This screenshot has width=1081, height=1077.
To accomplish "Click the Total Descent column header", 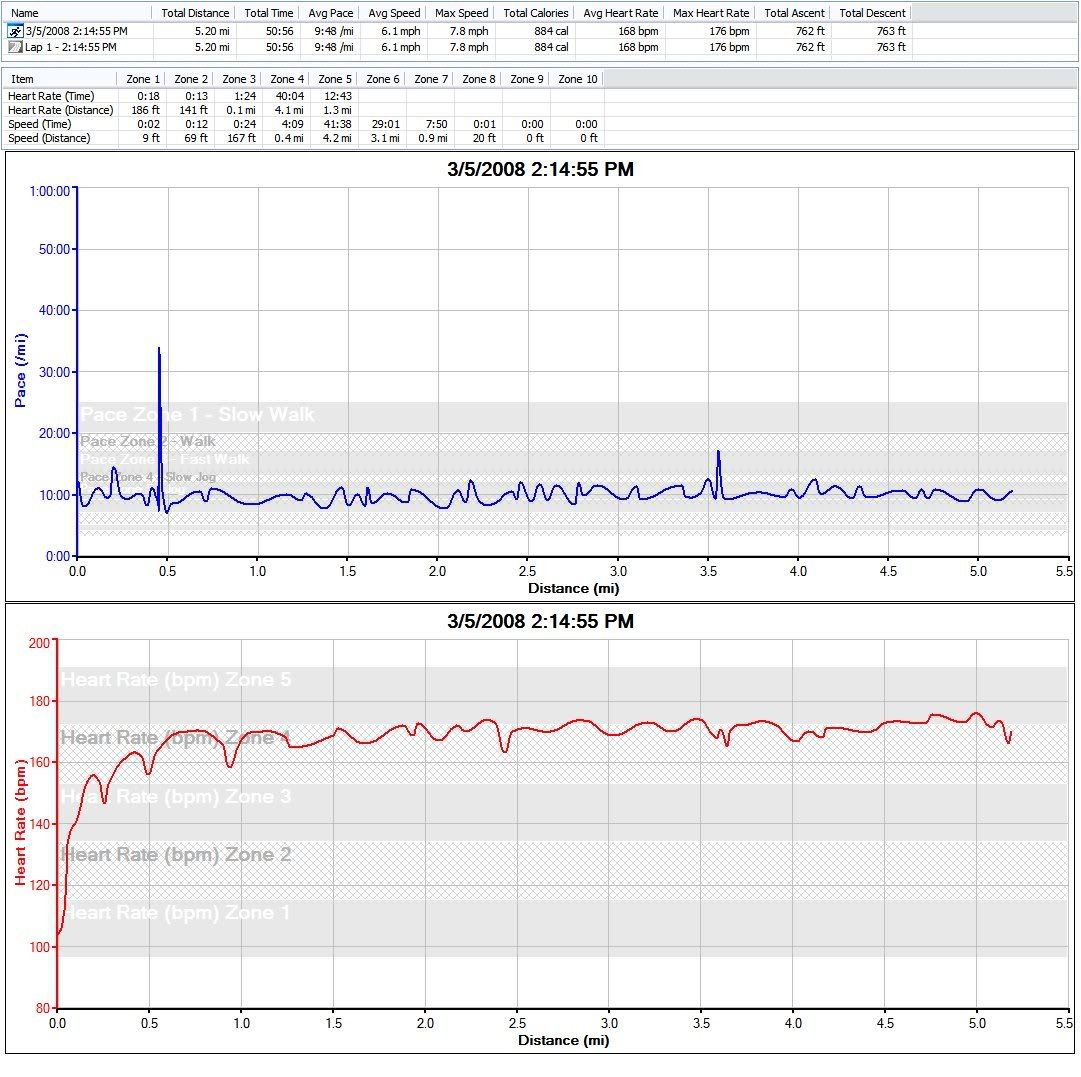I will click(x=872, y=13).
